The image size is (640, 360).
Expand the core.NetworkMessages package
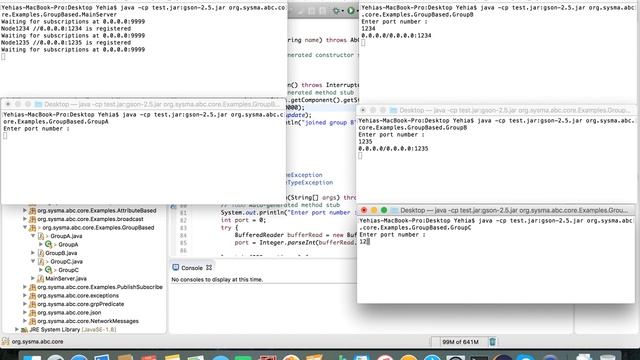[25, 321]
